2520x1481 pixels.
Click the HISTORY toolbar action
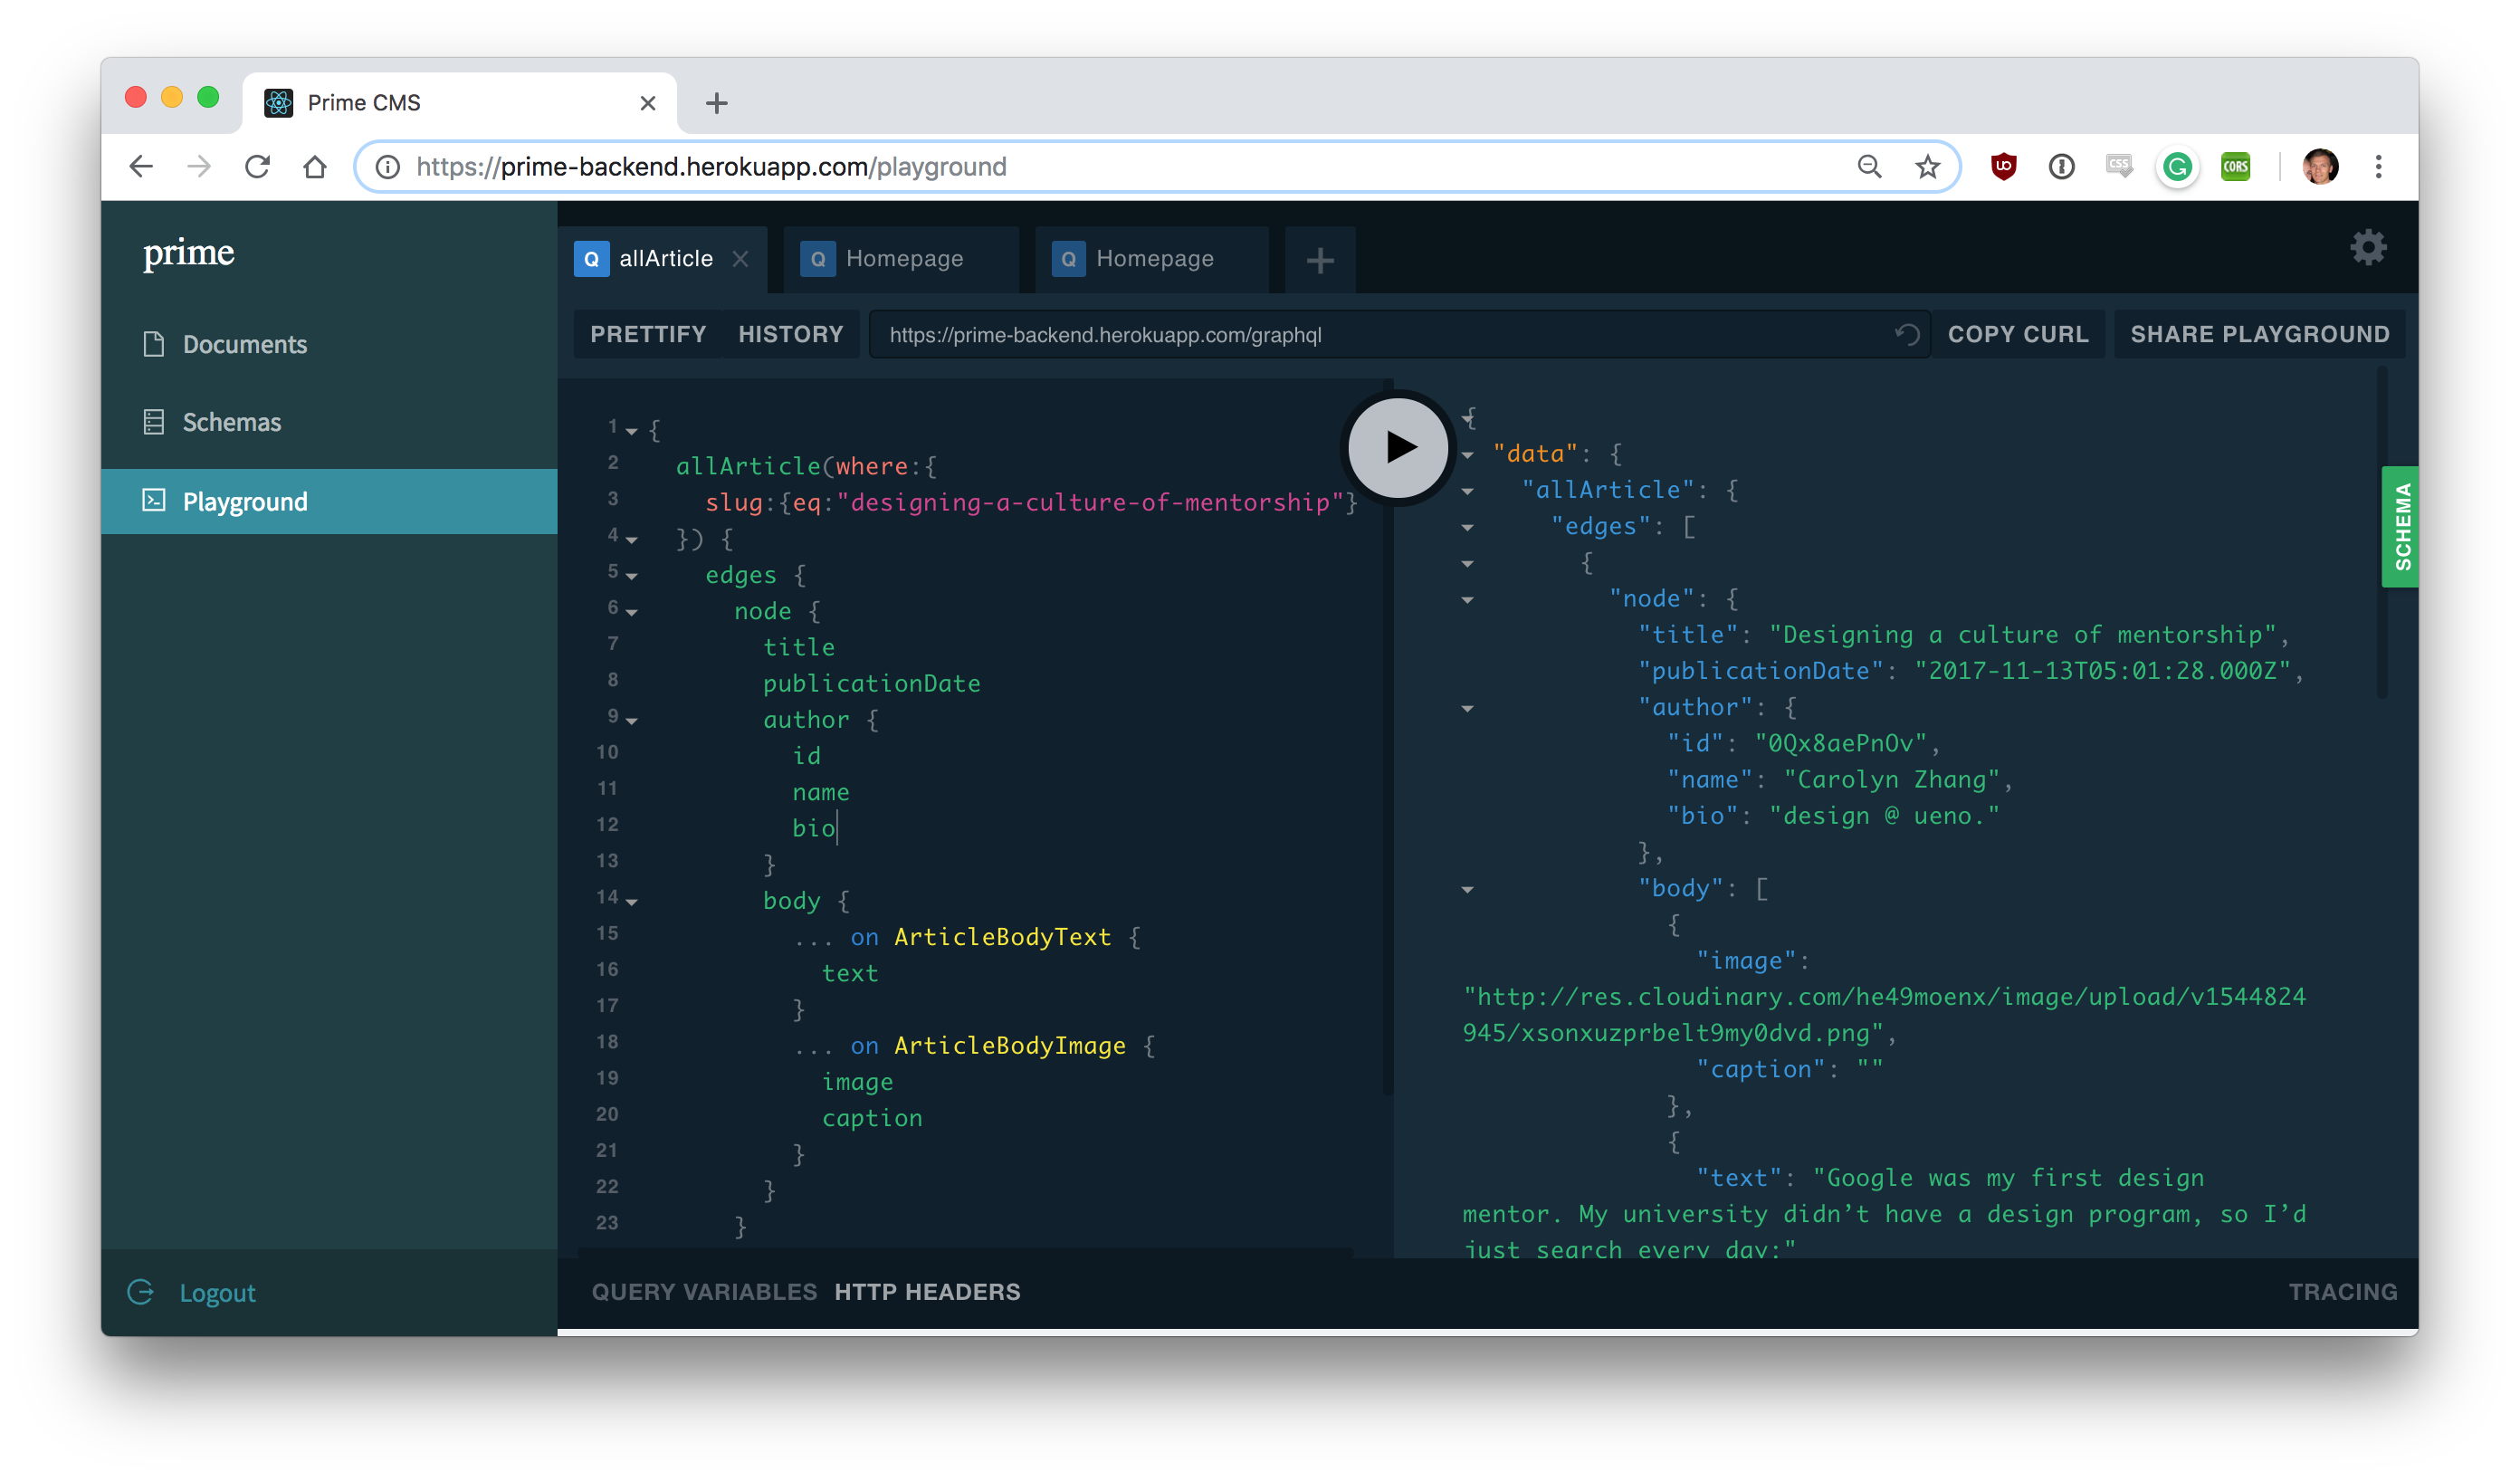[789, 333]
